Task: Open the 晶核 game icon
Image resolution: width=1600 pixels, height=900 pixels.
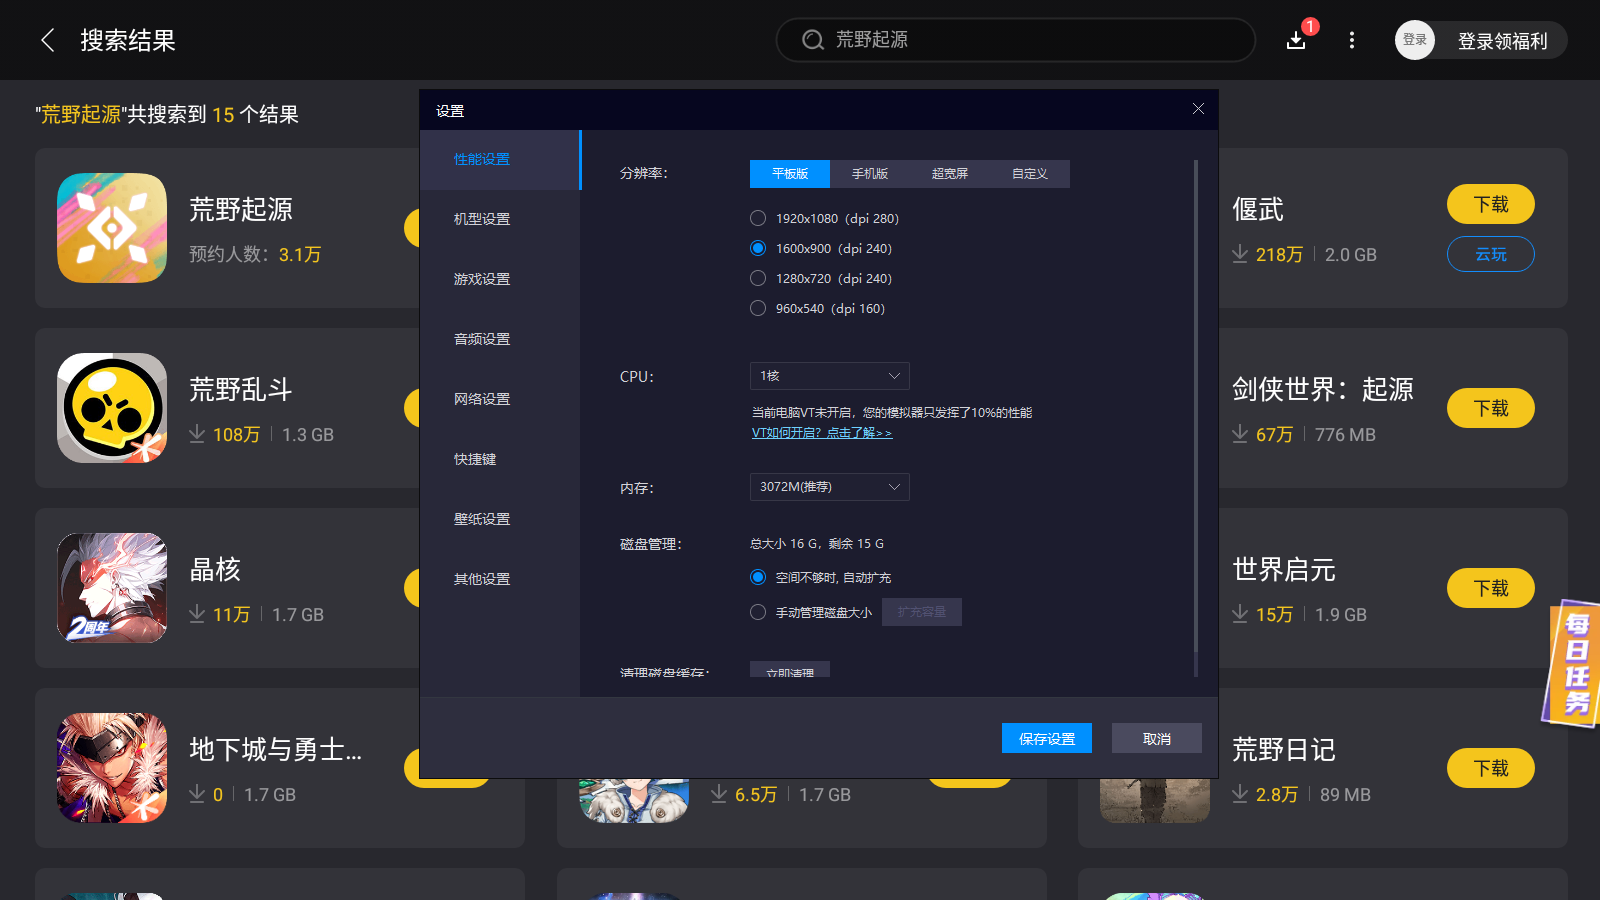Action: point(112,588)
